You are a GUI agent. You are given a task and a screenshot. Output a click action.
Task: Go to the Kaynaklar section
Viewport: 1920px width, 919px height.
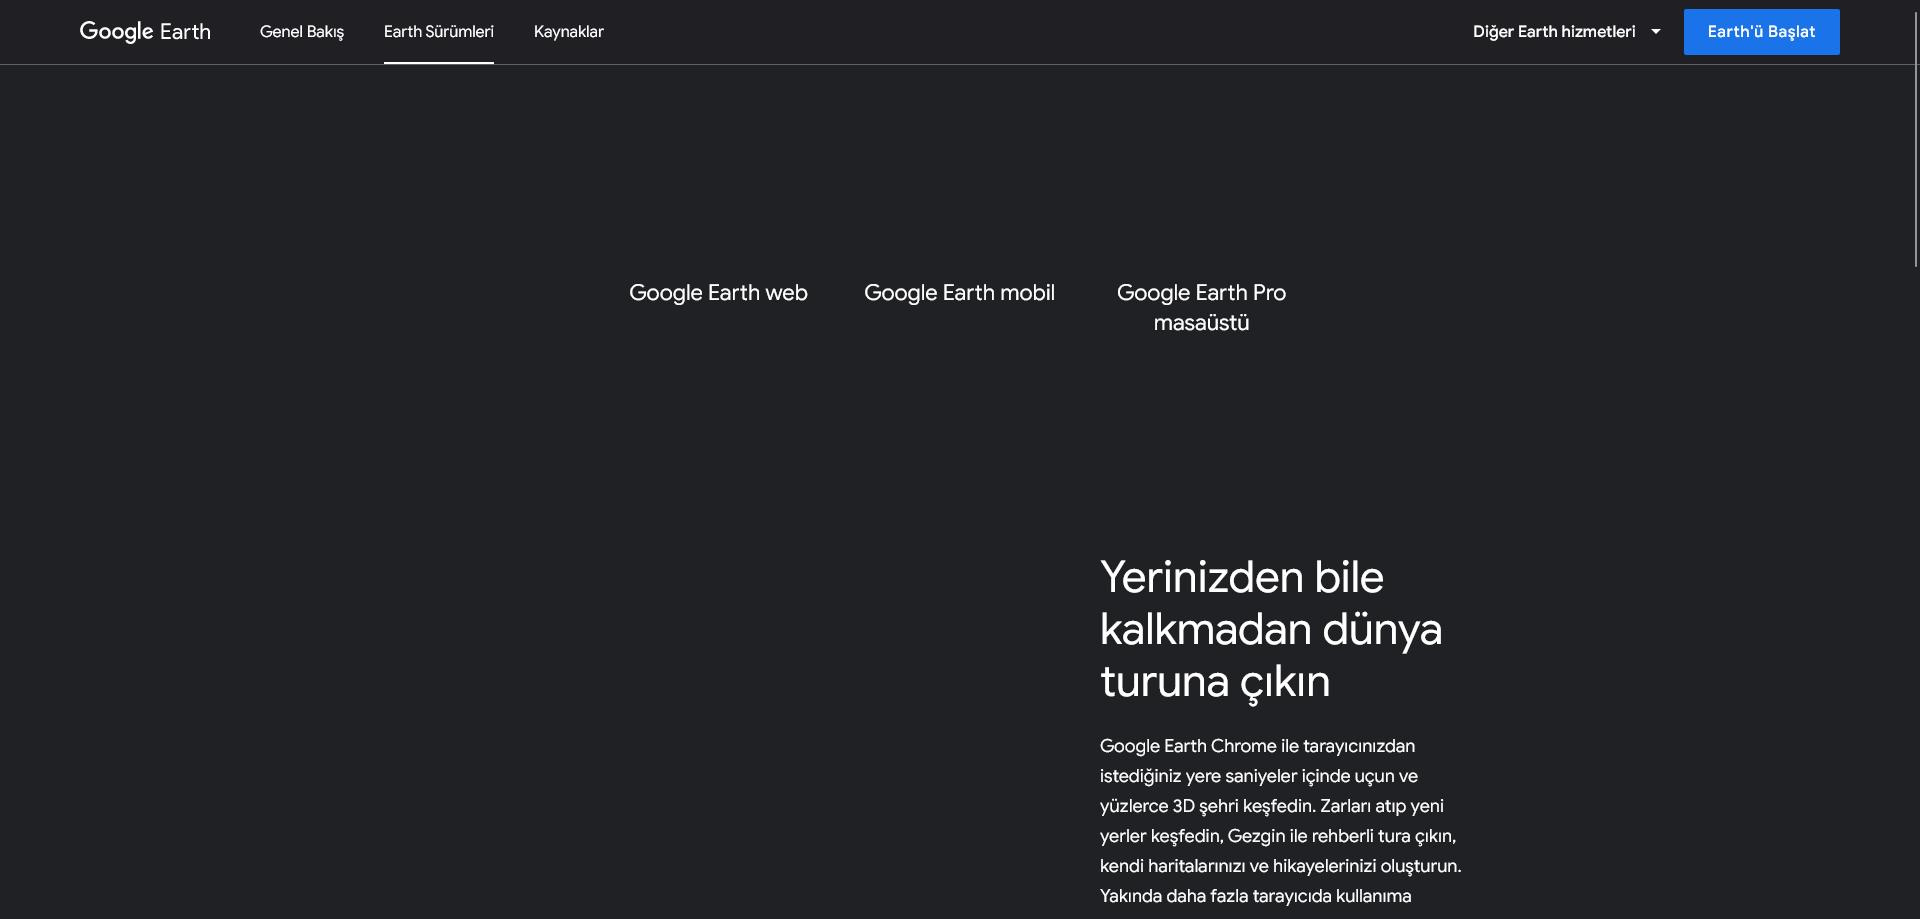(568, 32)
